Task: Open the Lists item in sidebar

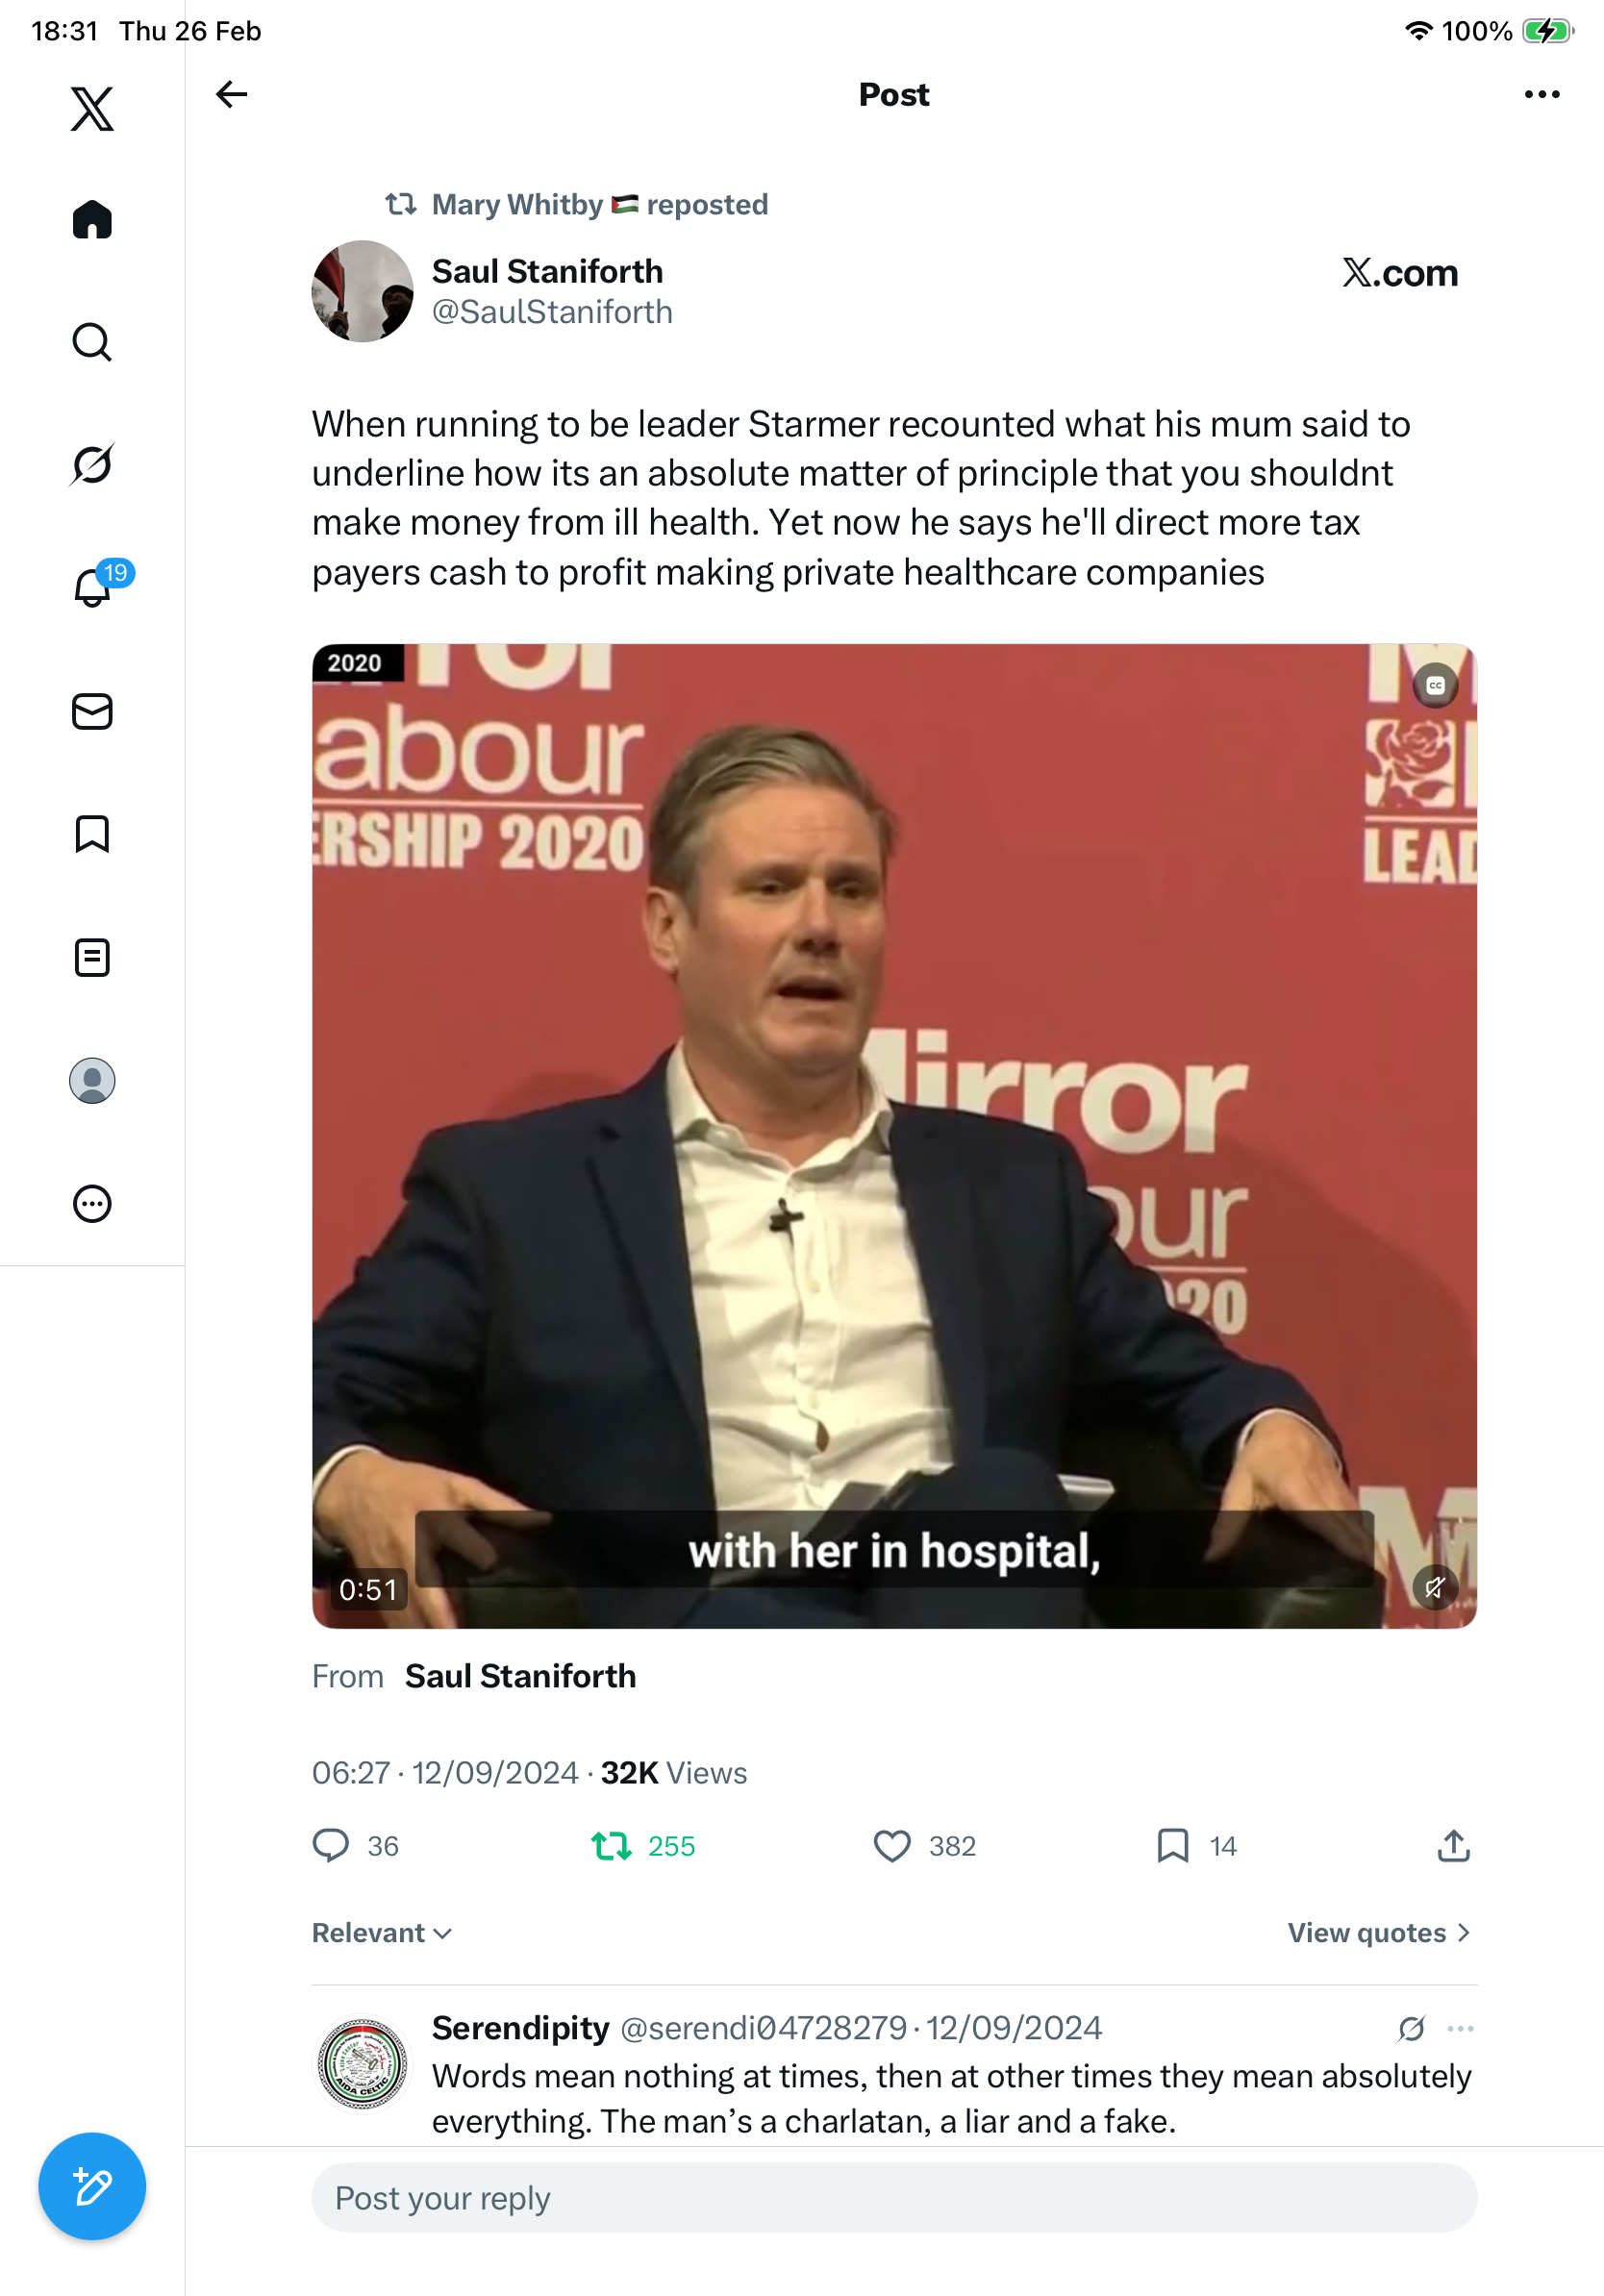Action: 92,958
